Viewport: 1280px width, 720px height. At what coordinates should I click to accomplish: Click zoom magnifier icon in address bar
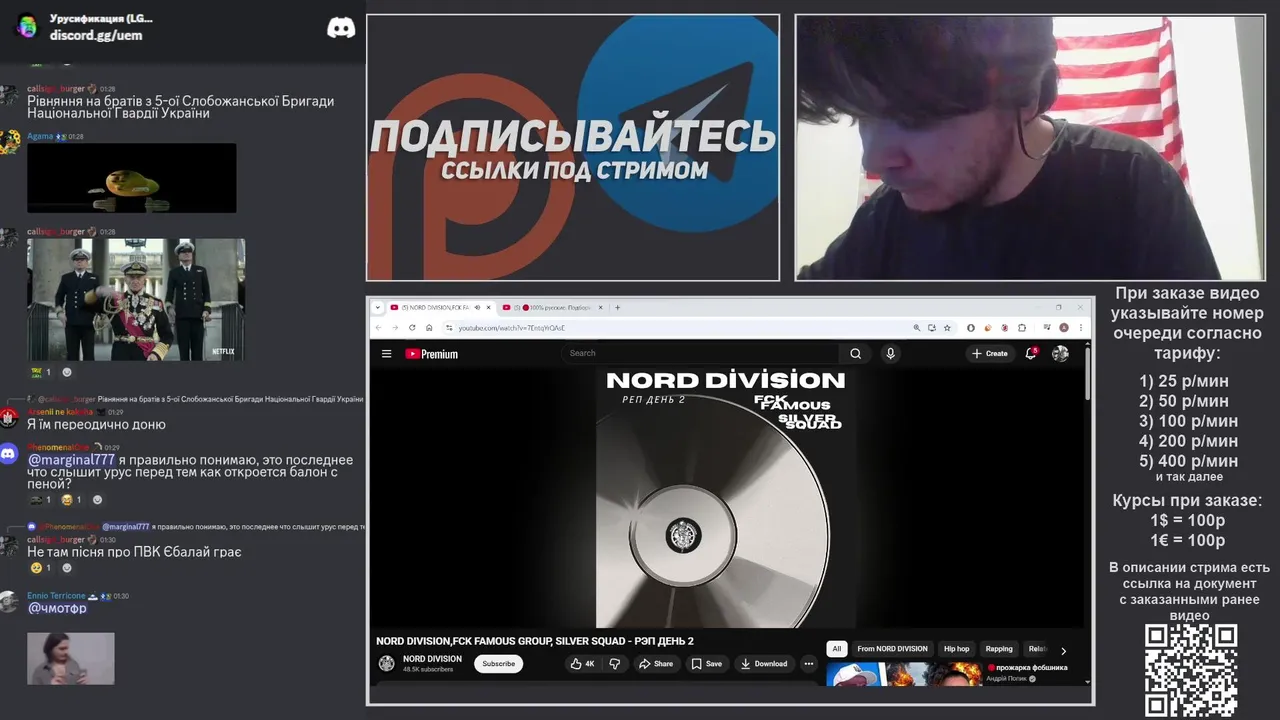pyautogui.click(x=916, y=327)
